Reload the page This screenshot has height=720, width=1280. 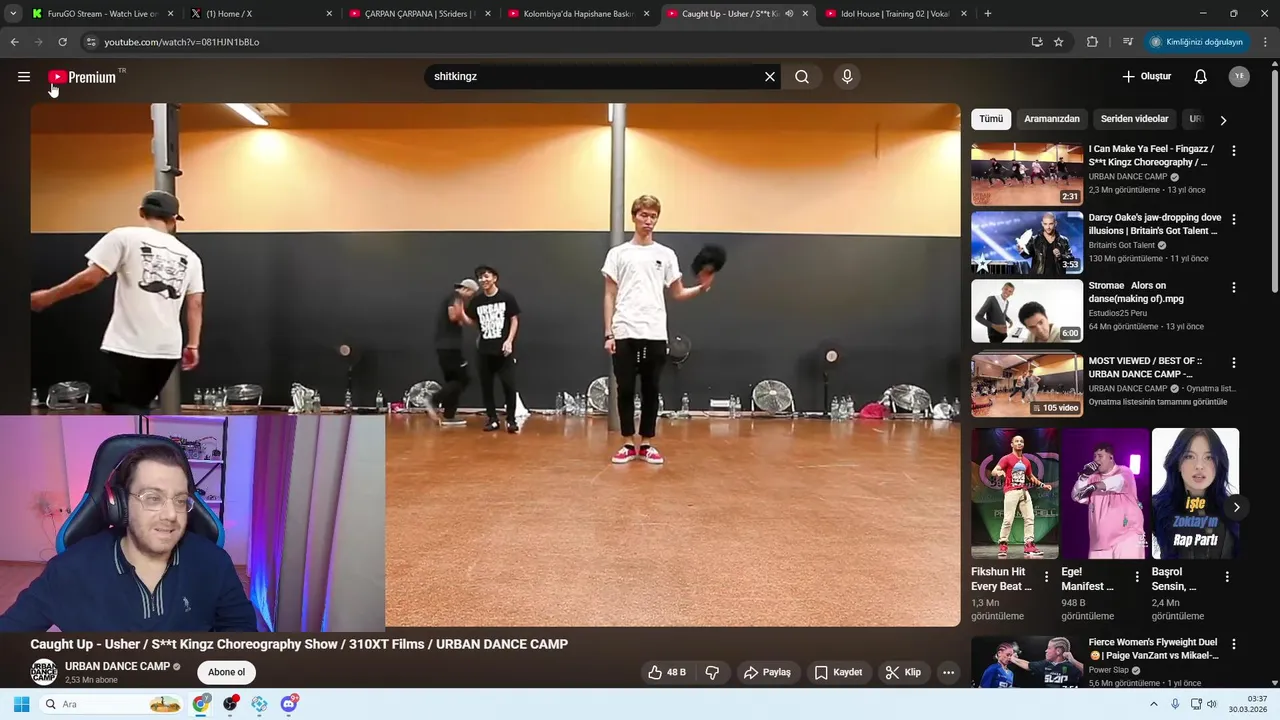click(x=62, y=42)
